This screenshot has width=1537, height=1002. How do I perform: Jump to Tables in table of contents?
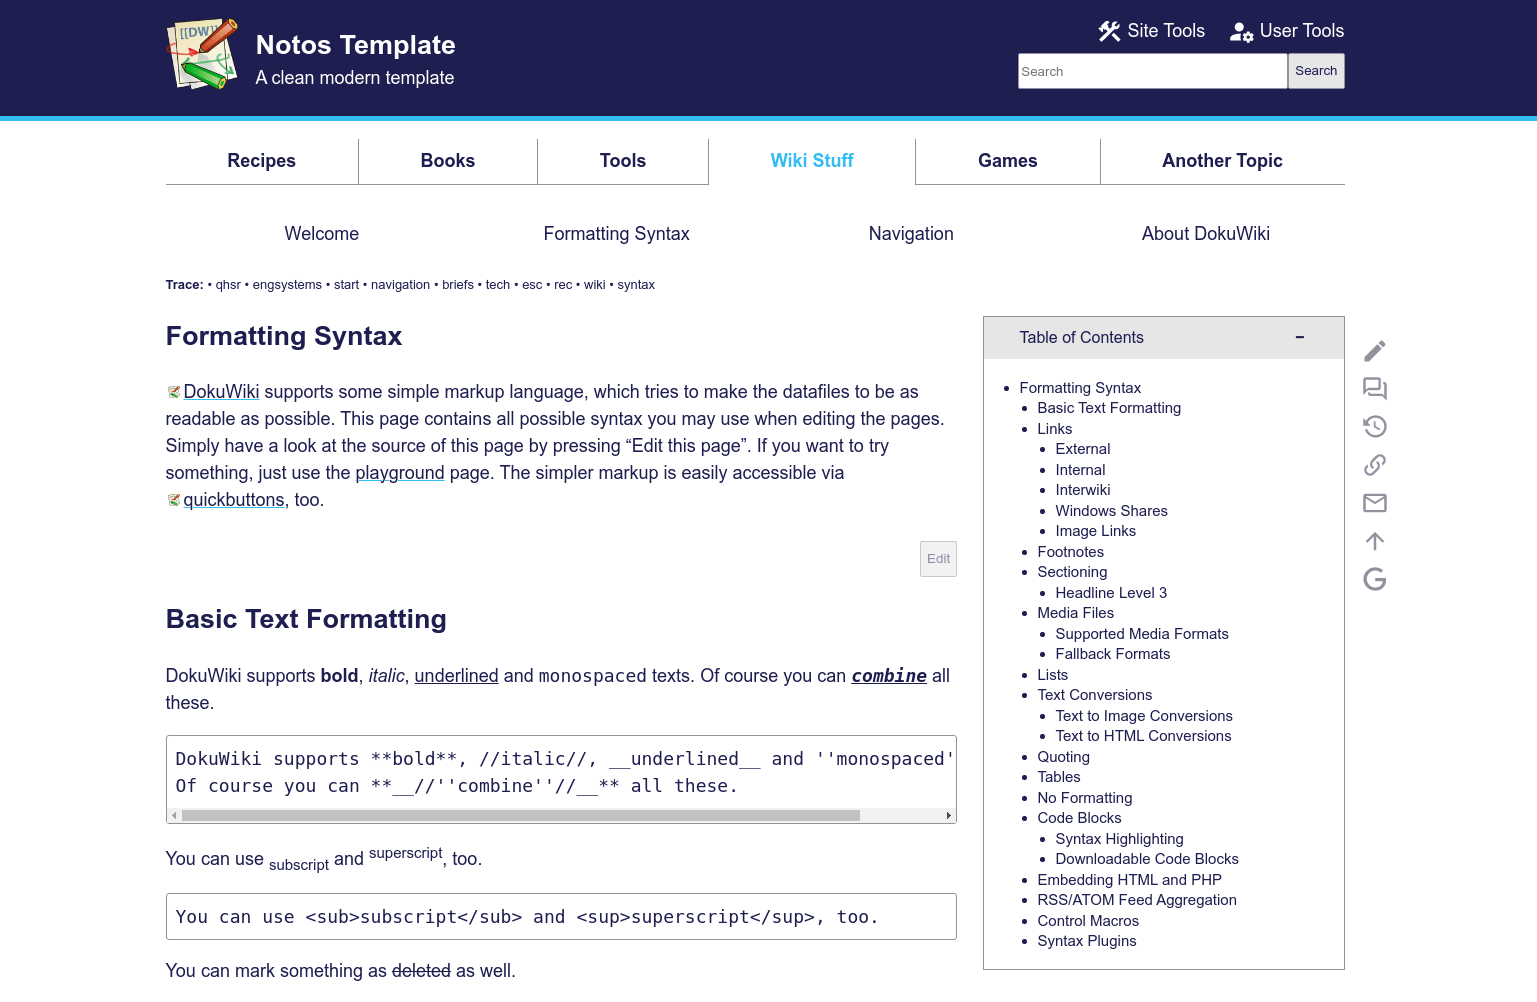pyautogui.click(x=1059, y=777)
